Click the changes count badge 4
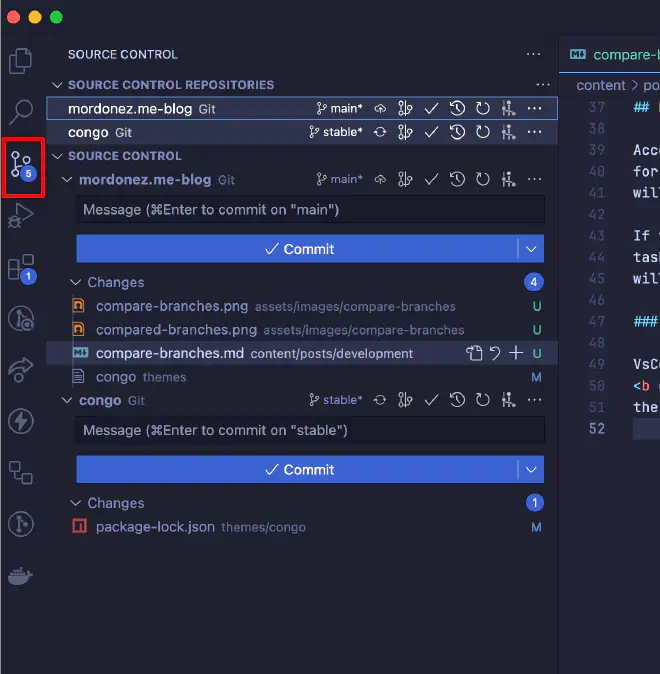Screen dimensions: 660x674 534,282
